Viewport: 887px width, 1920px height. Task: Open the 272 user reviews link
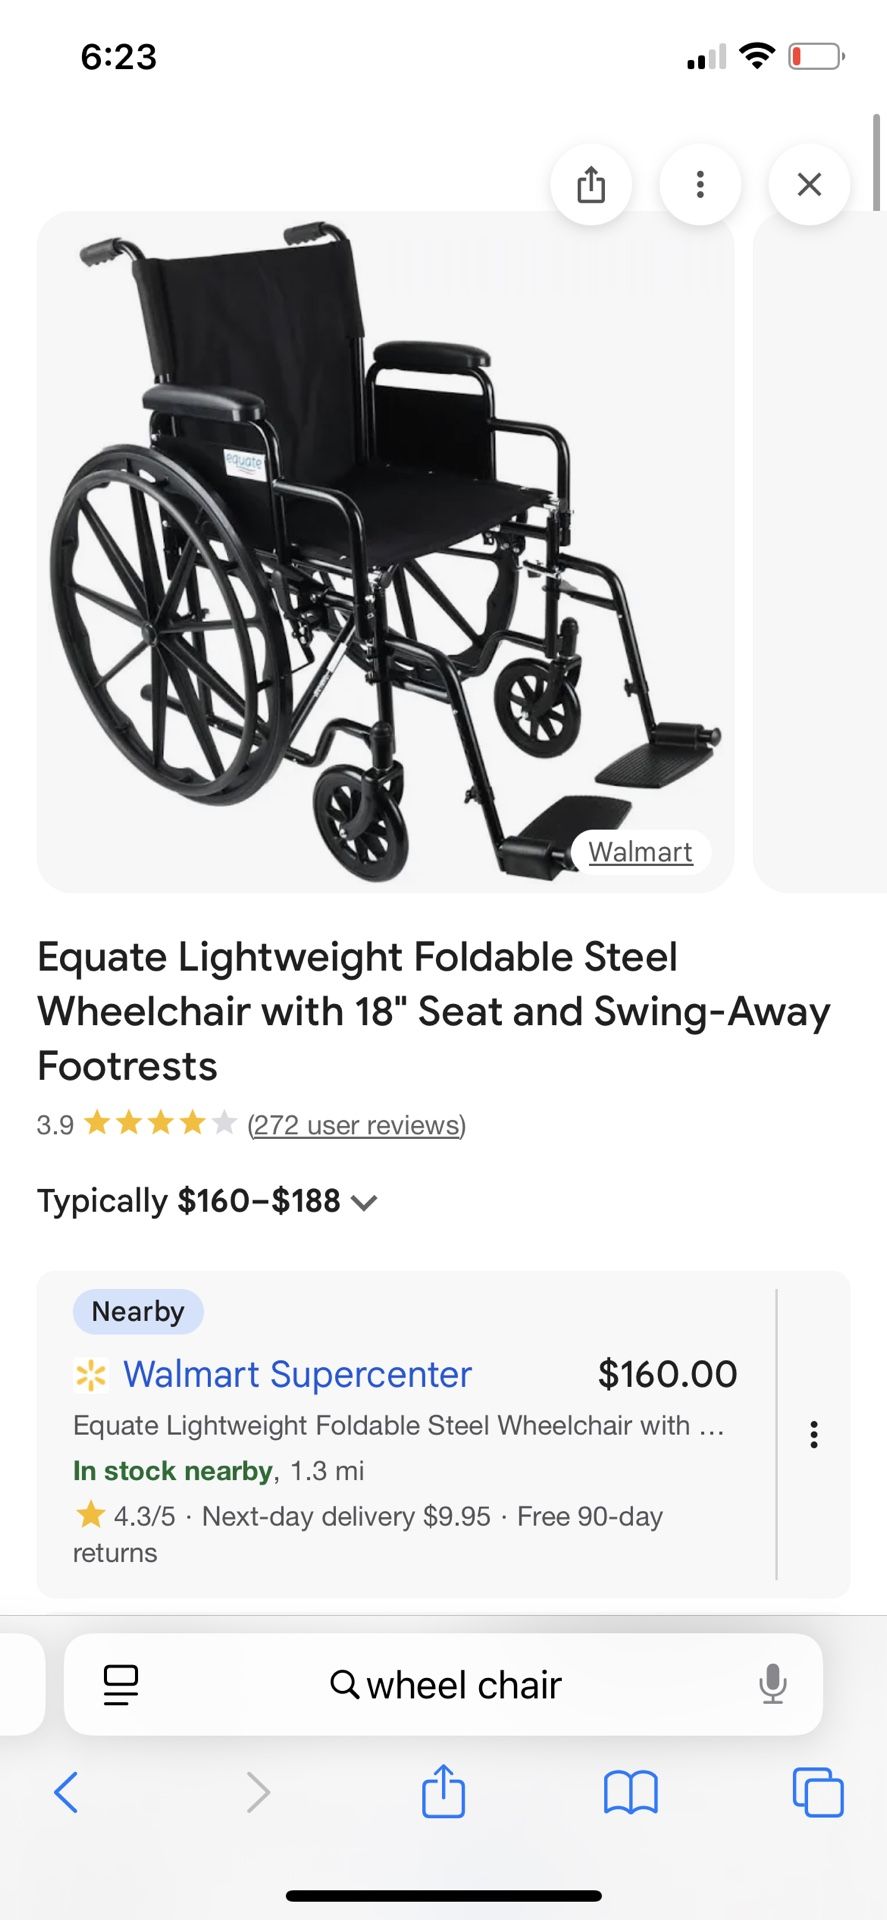[355, 1125]
